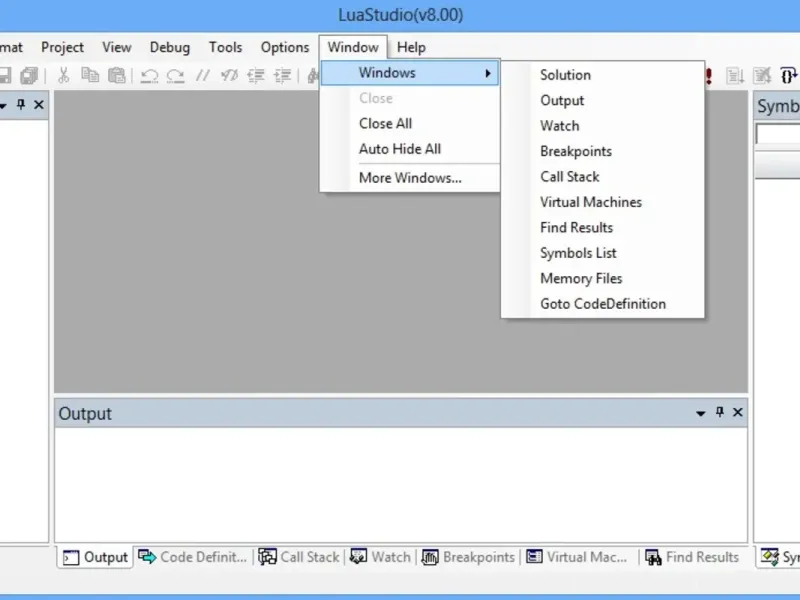This screenshot has width=800, height=600.
Task: Open the Options menu
Action: pos(285,47)
